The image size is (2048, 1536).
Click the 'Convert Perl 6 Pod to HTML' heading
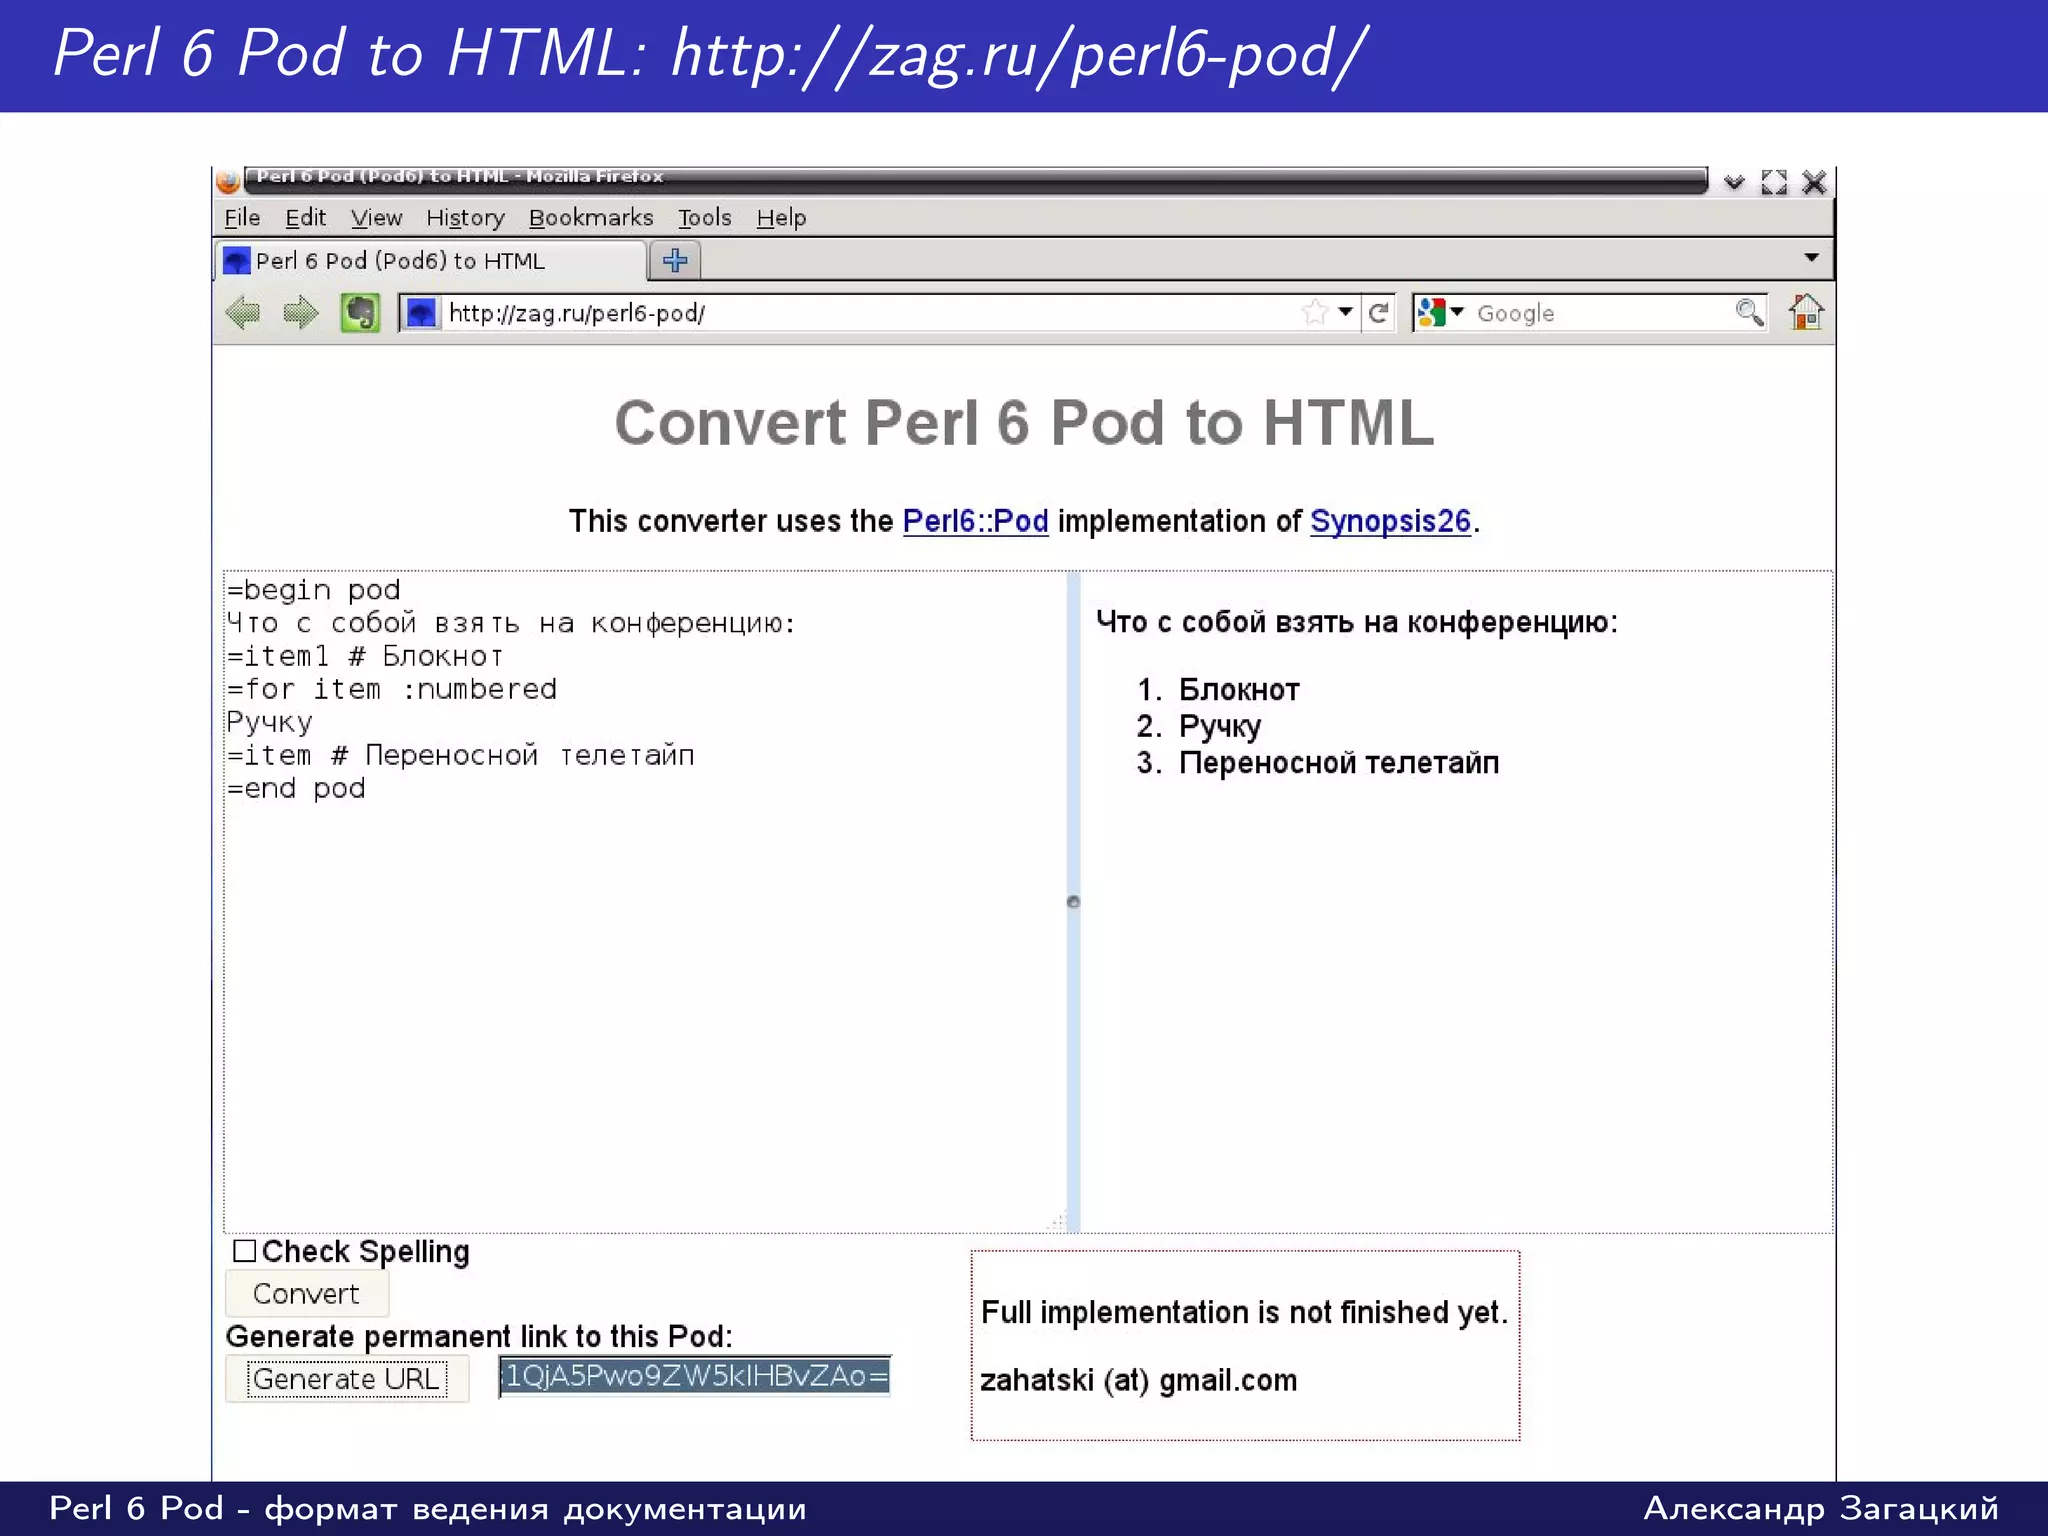pyautogui.click(x=1024, y=422)
